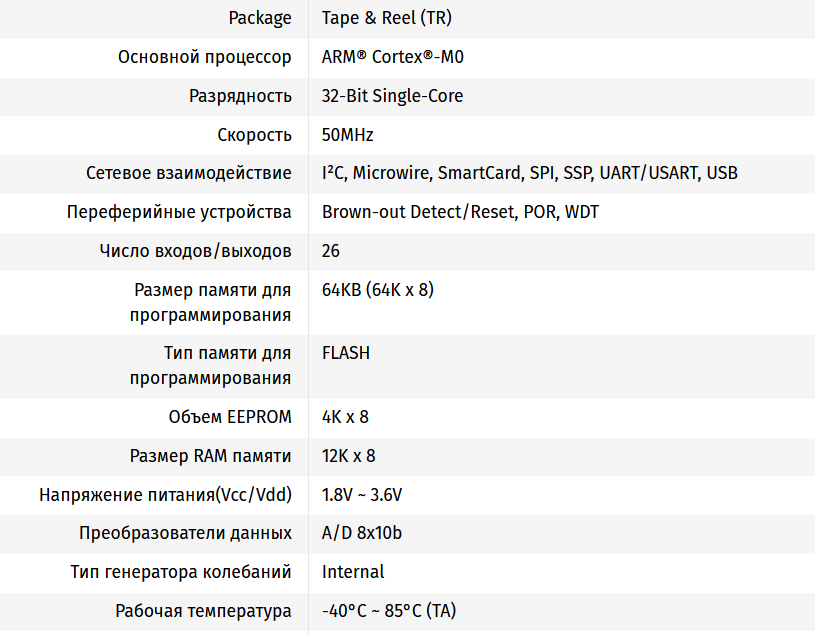Click the 'ARM® Cortex®-M0' value
The width and height of the screenshot is (815, 635).
[392, 57]
